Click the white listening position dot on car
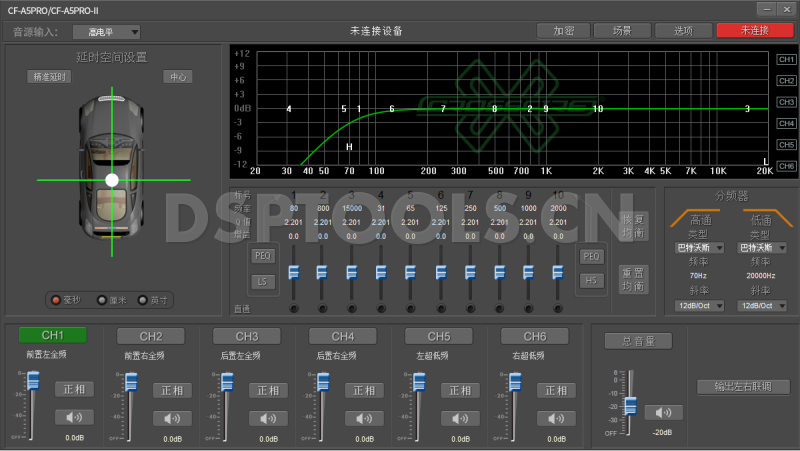The image size is (800, 451). pos(112,180)
